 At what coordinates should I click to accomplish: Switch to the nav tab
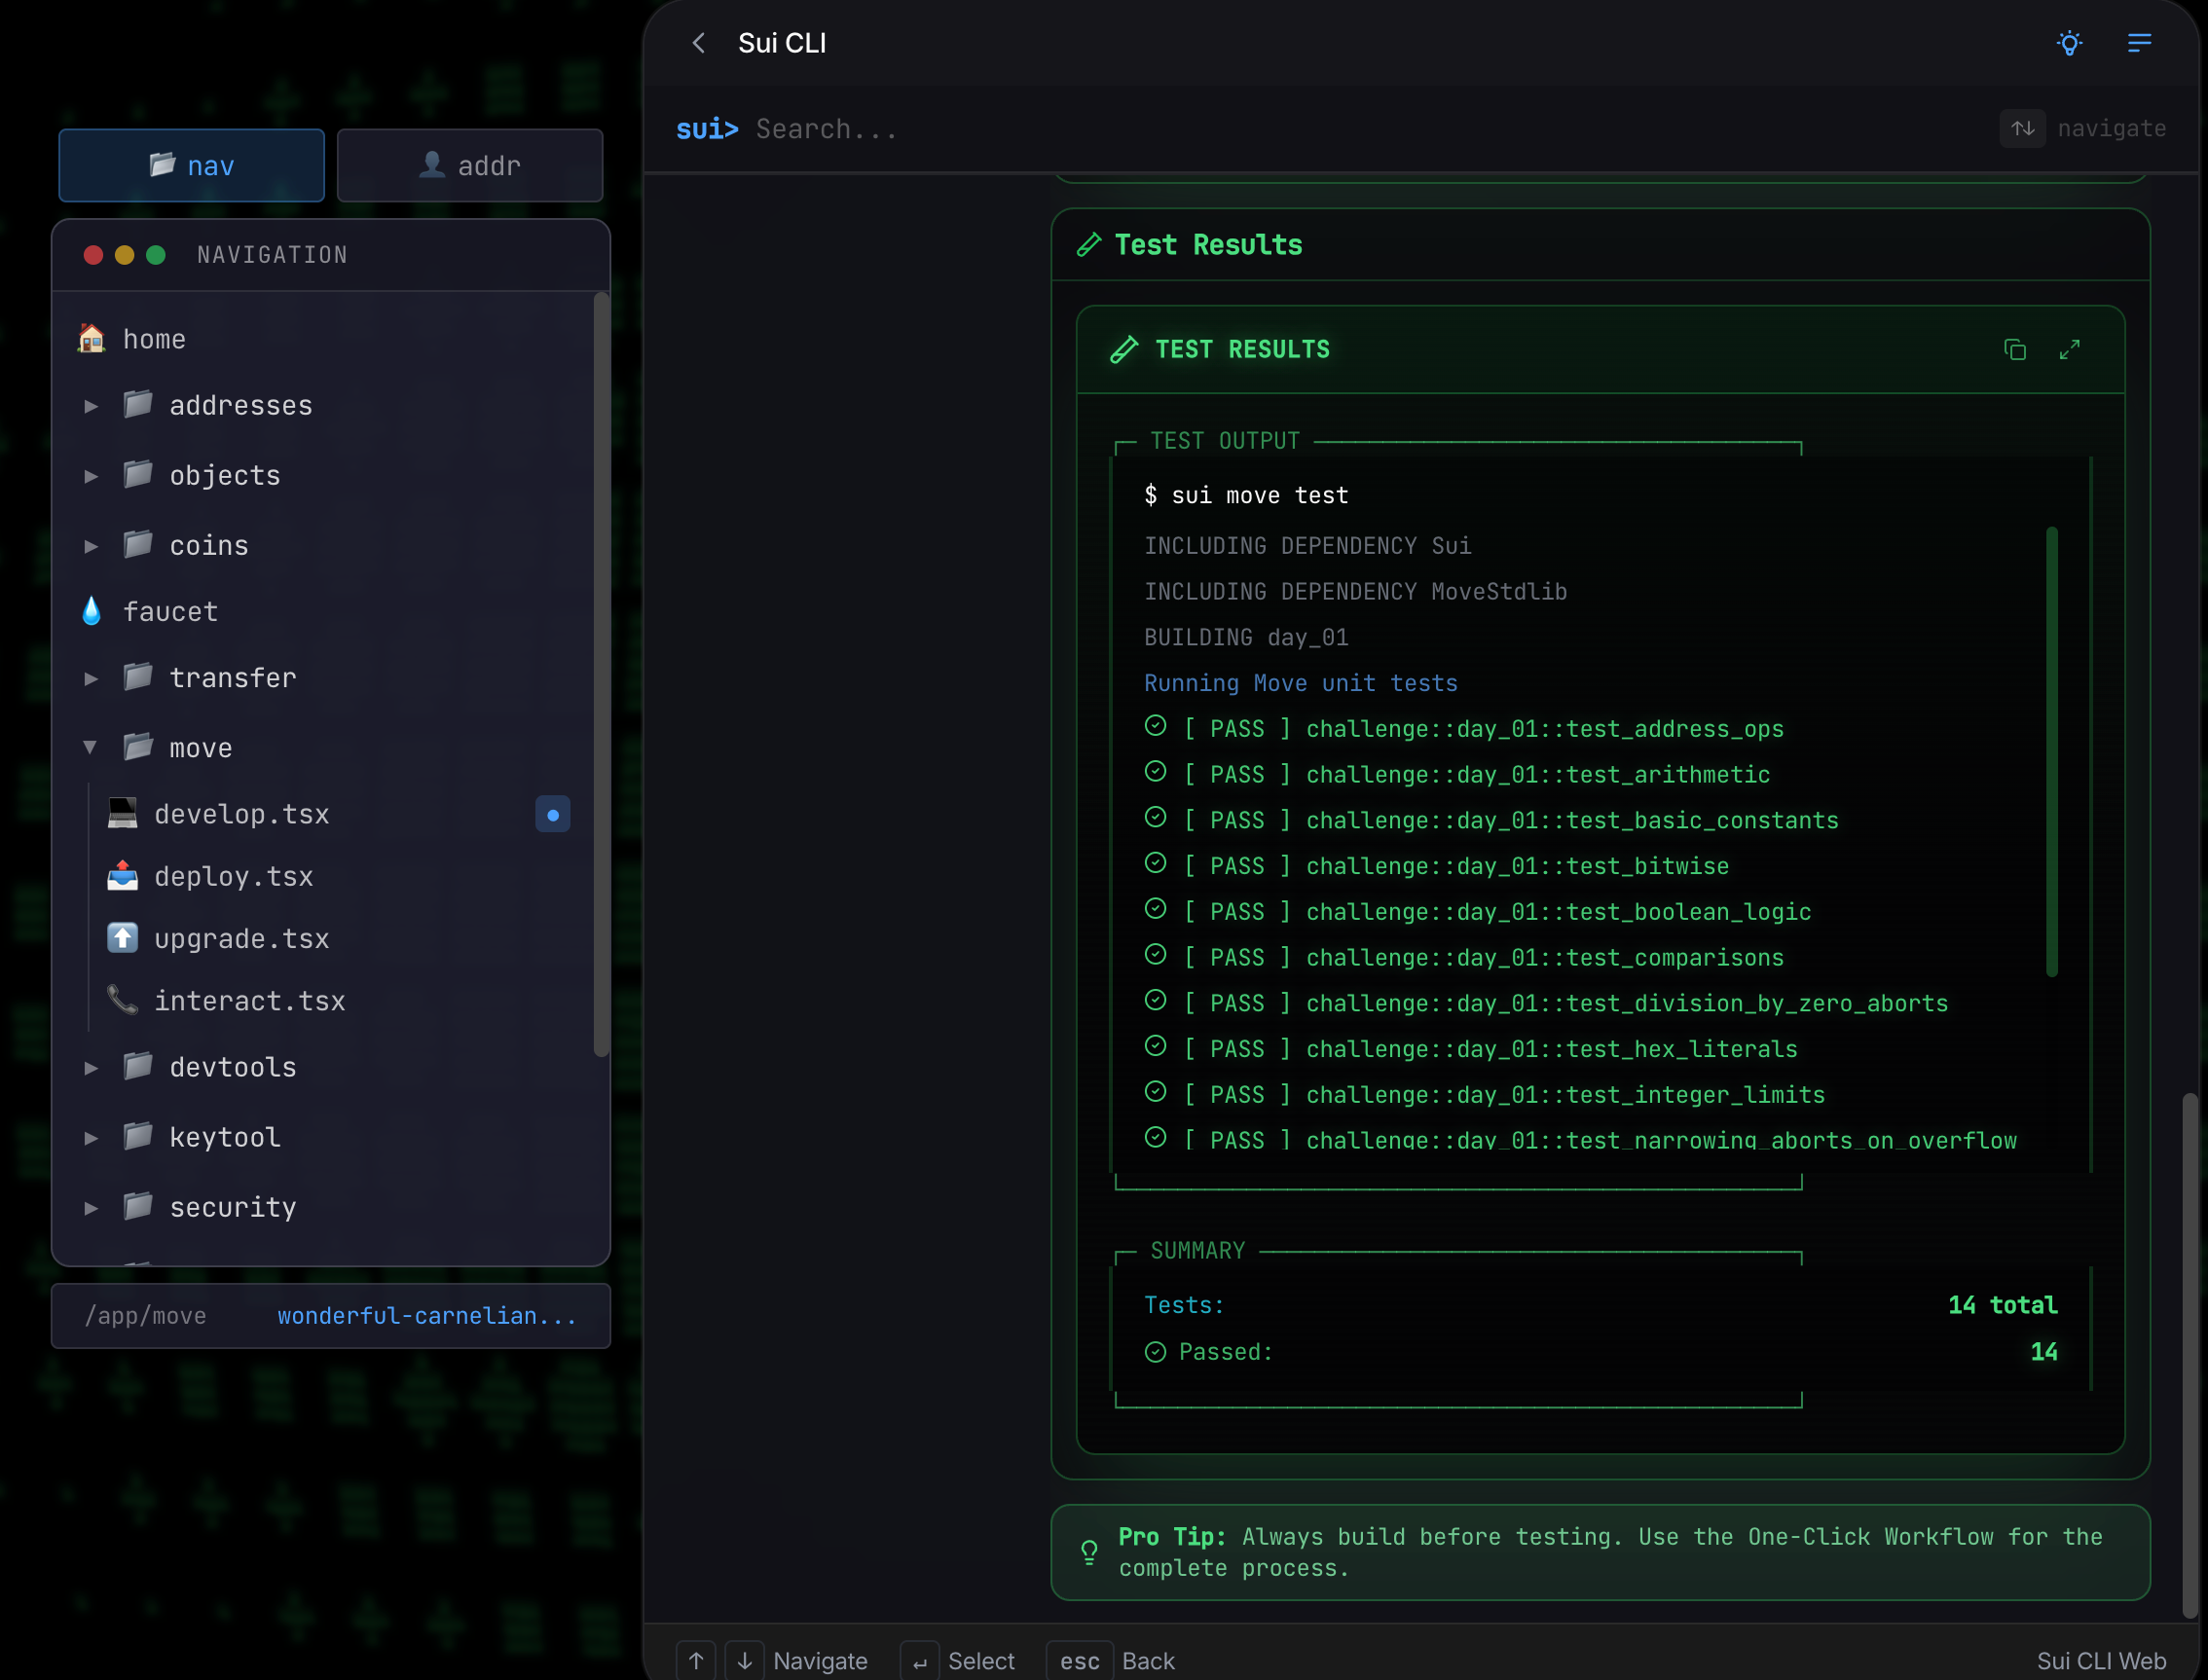[191, 165]
